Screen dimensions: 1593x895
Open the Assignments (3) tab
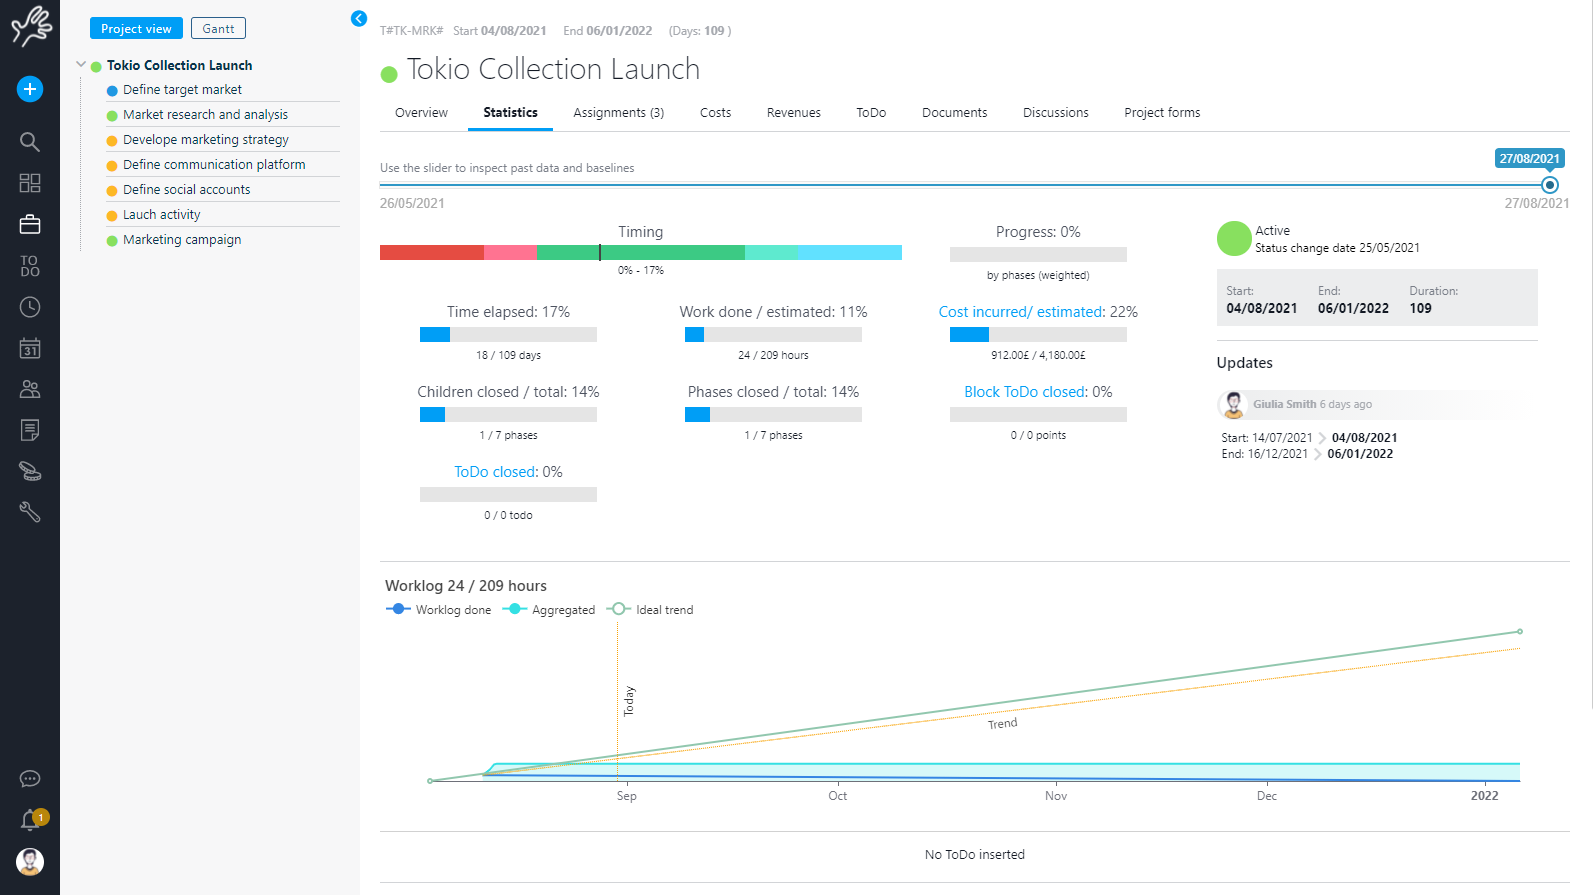tap(618, 113)
